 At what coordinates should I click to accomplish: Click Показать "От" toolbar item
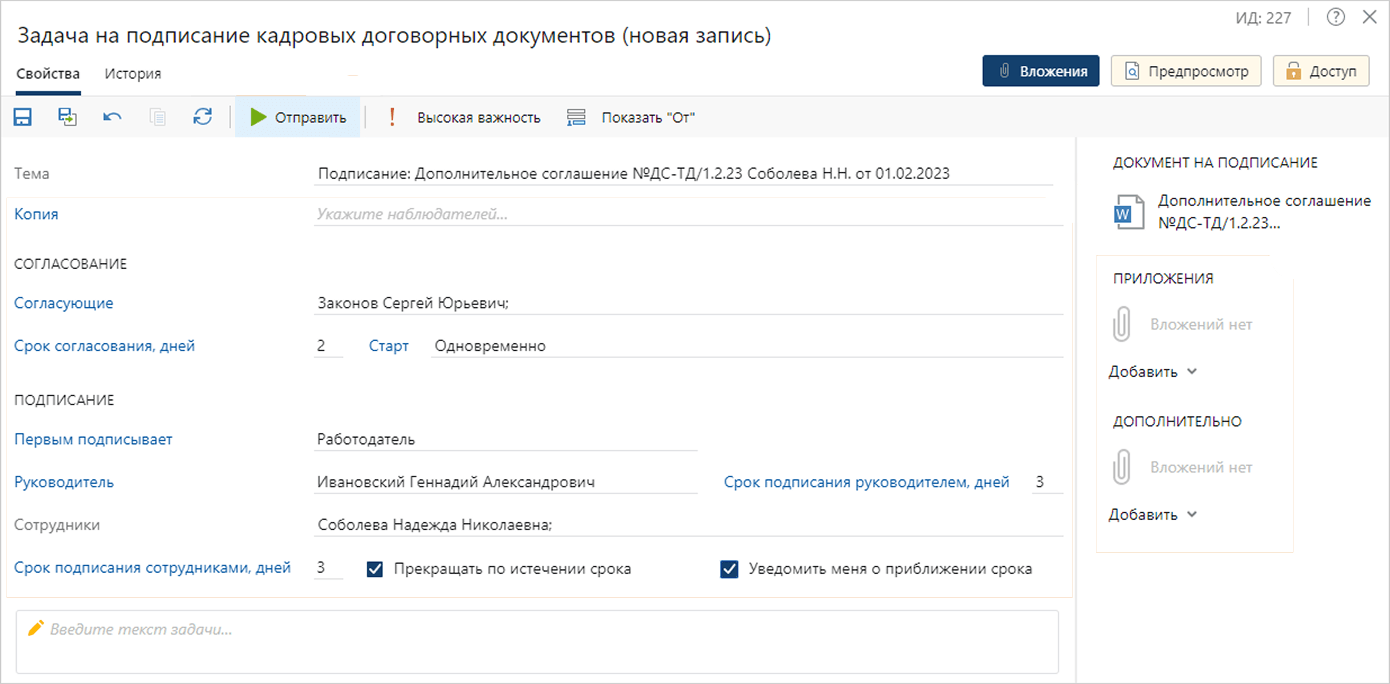coord(631,117)
